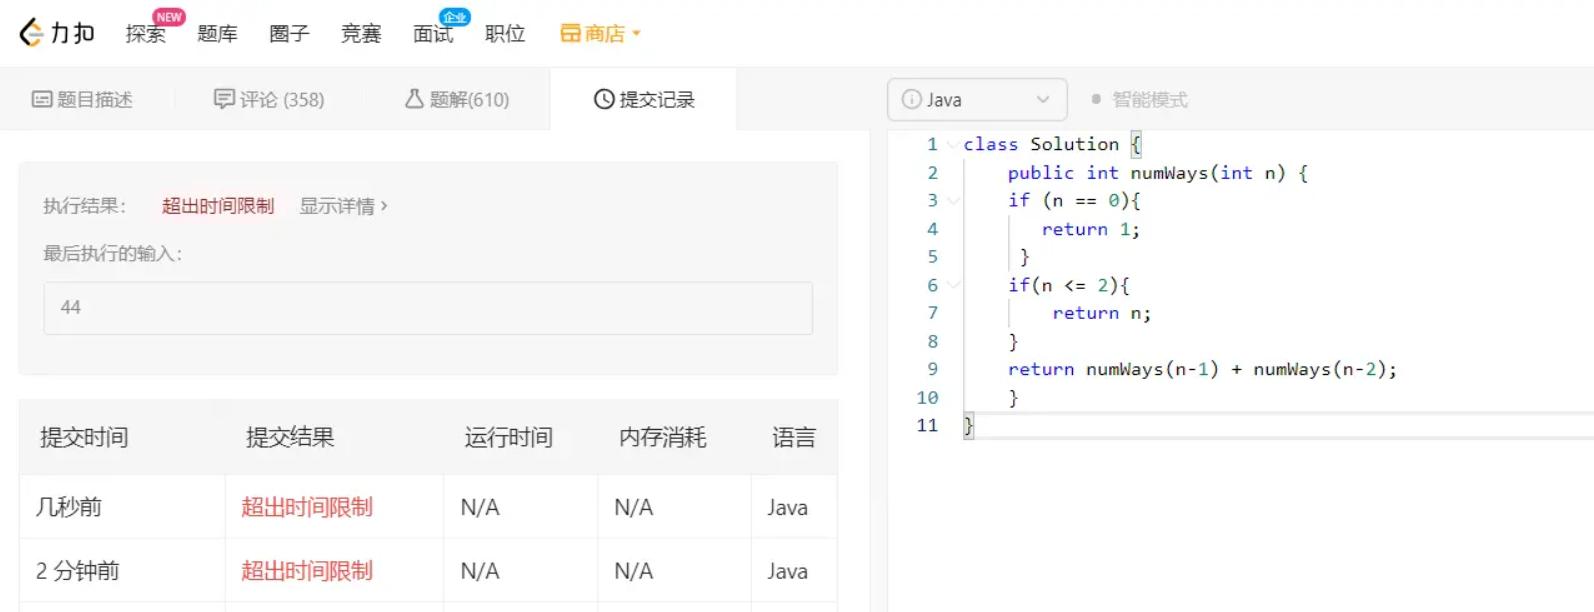Click the 提交记录 clock icon
The image size is (1594, 612).
(604, 99)
